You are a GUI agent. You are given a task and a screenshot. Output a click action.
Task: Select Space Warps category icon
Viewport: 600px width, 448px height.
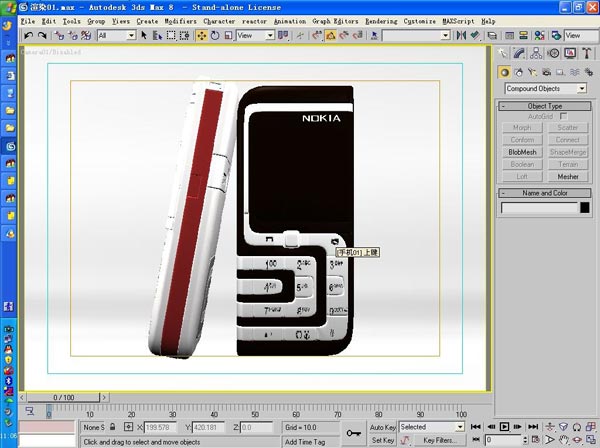574,72
